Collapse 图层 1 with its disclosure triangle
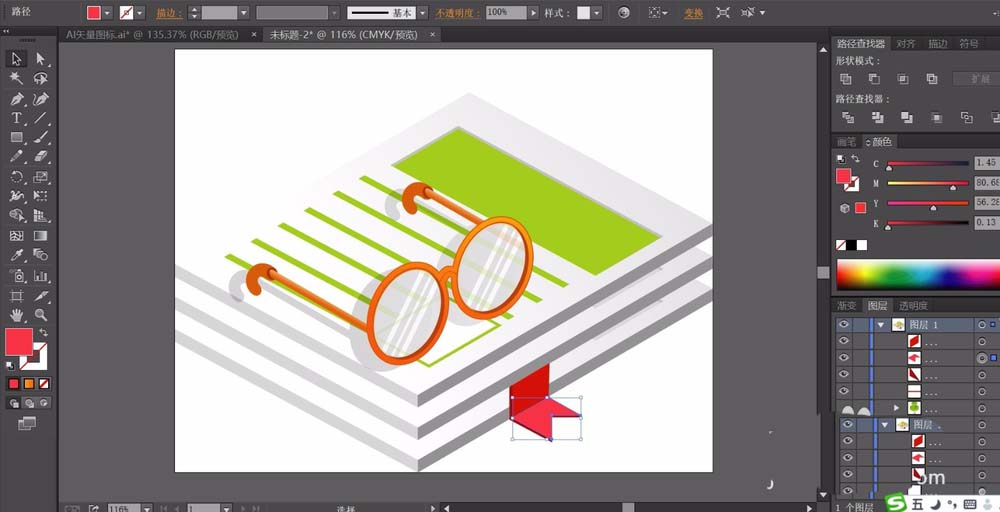The image size is (1000, 512). (x=881, y=325)
